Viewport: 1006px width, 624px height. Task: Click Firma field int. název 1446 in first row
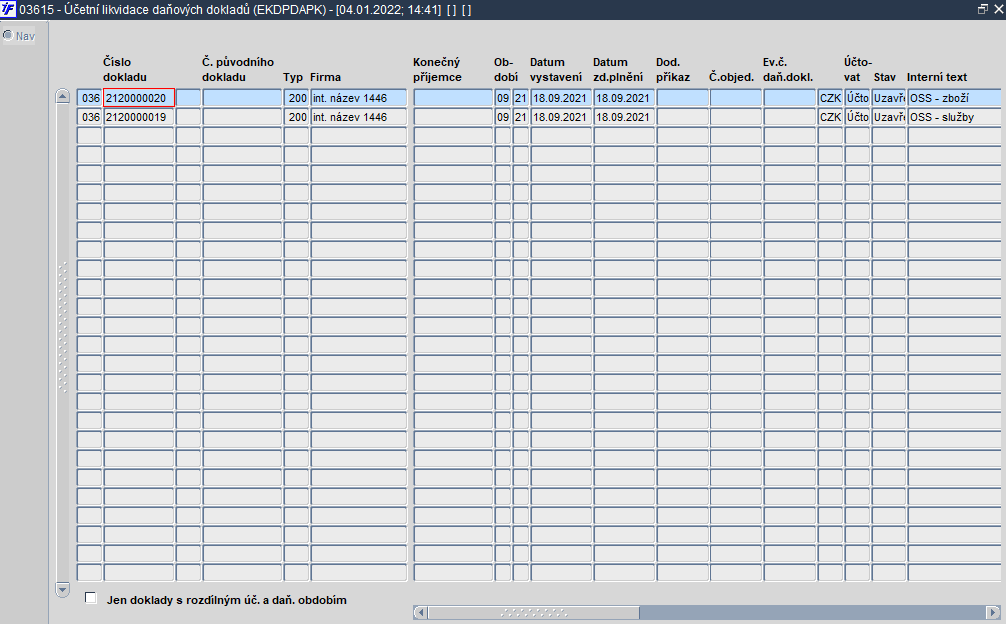click(x=359, y=98)
